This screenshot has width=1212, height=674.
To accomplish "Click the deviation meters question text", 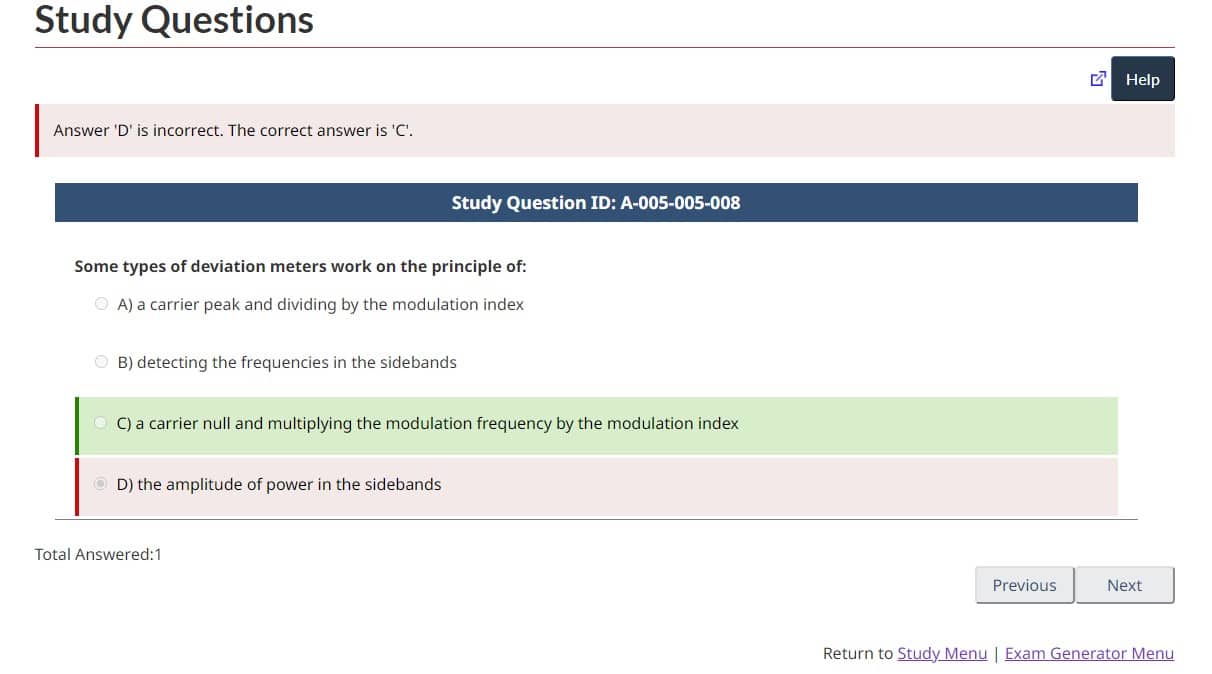I will [x=300, y=266].
